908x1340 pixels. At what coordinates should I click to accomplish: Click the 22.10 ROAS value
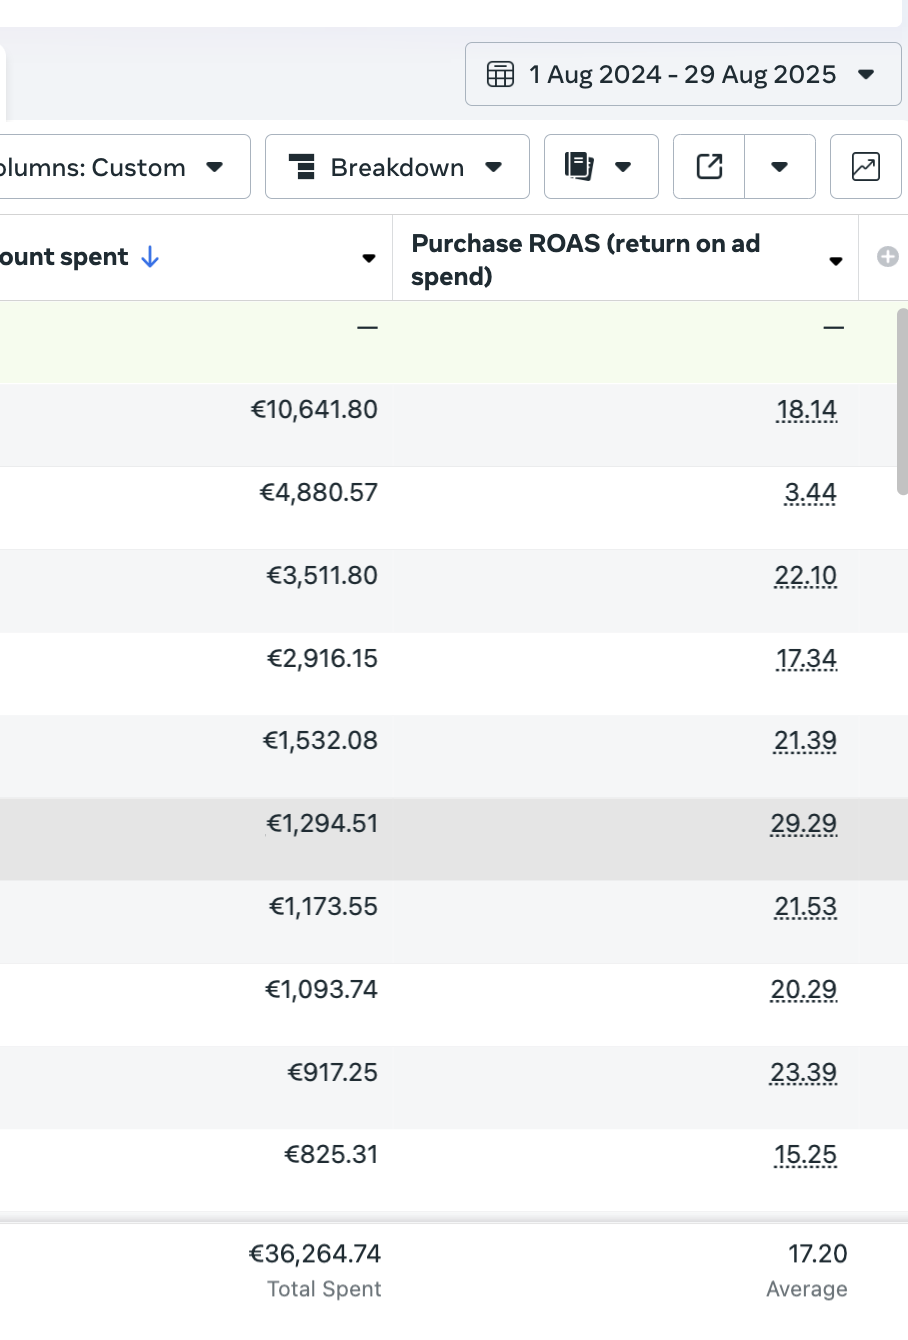tap(805, 576)
